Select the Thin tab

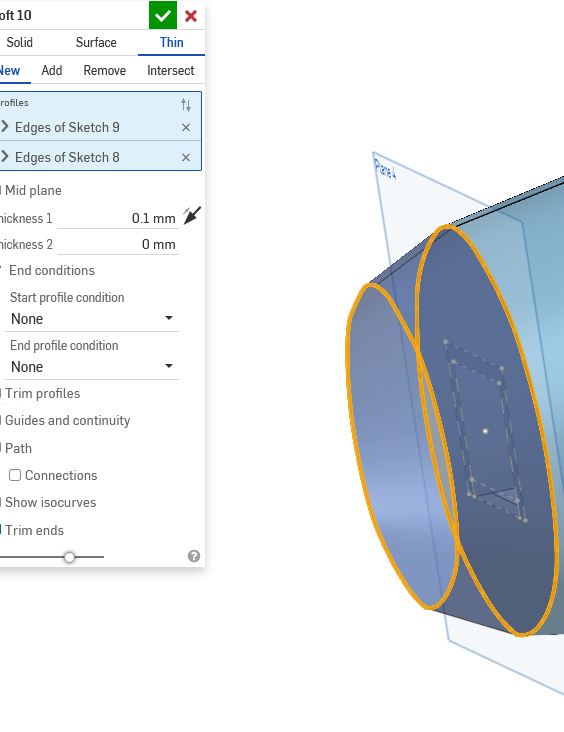tap(171, 42)
